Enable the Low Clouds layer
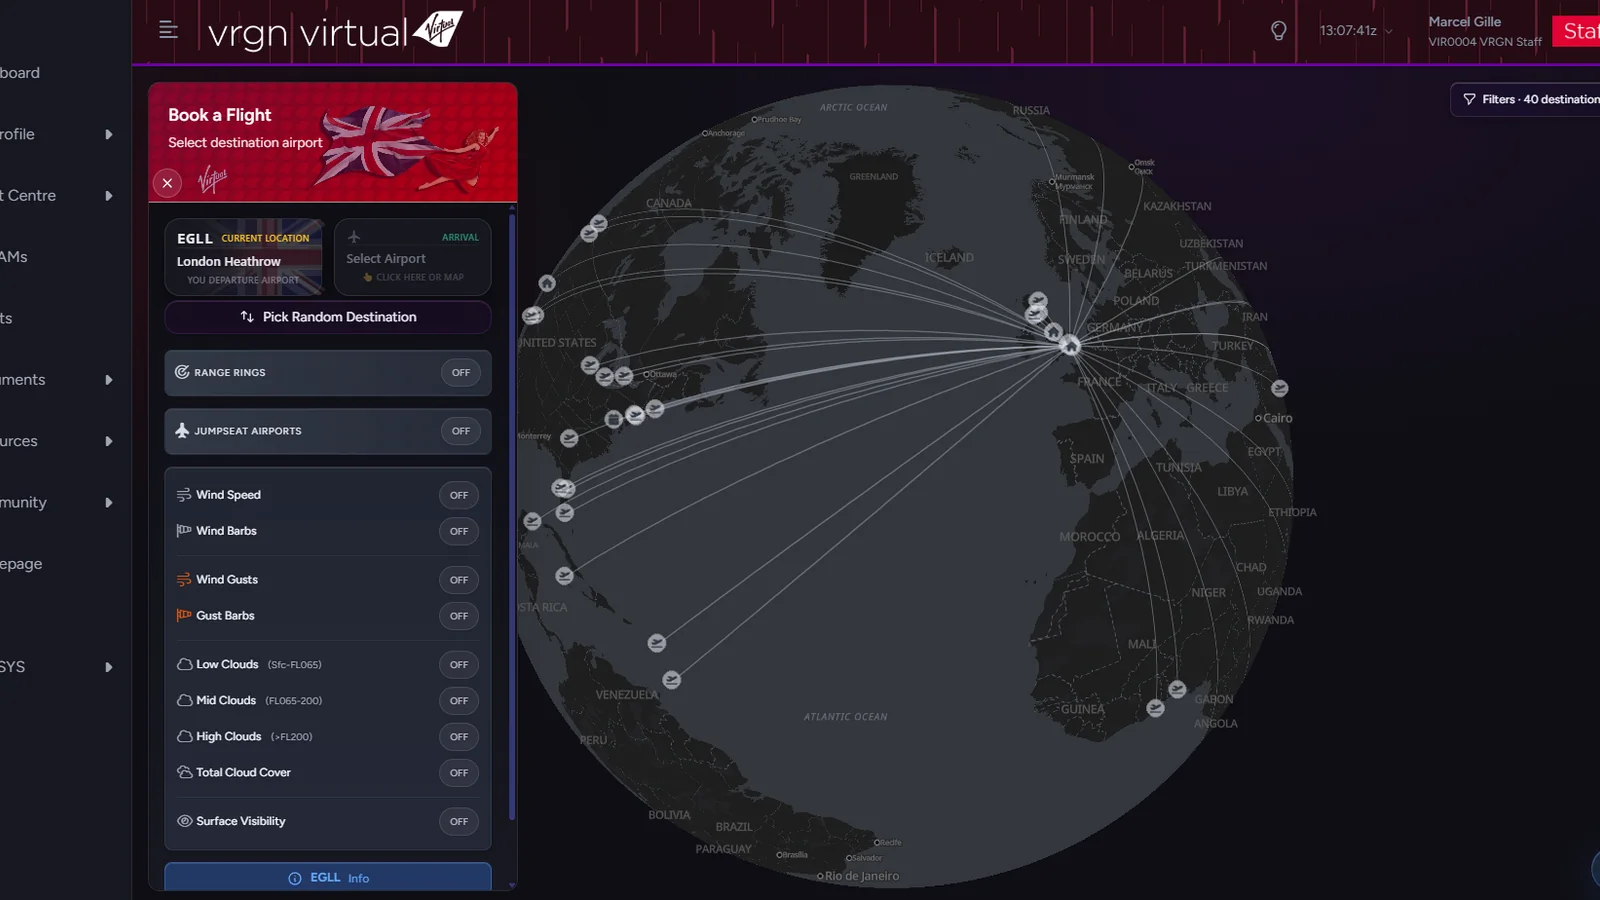The height and width of the screenshot is (900, 1600). [x=459, y=665]
